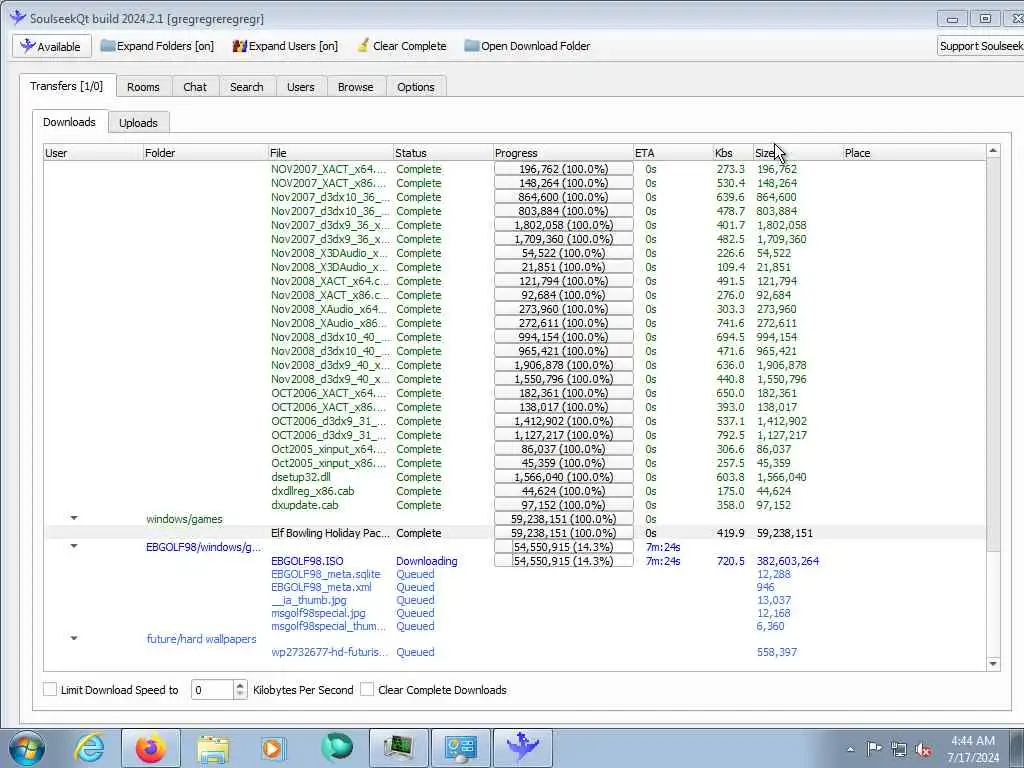This screenshot has width=1024, height=768.
Task: Decrease speed limit with down arrow
Action: (240, 694)
